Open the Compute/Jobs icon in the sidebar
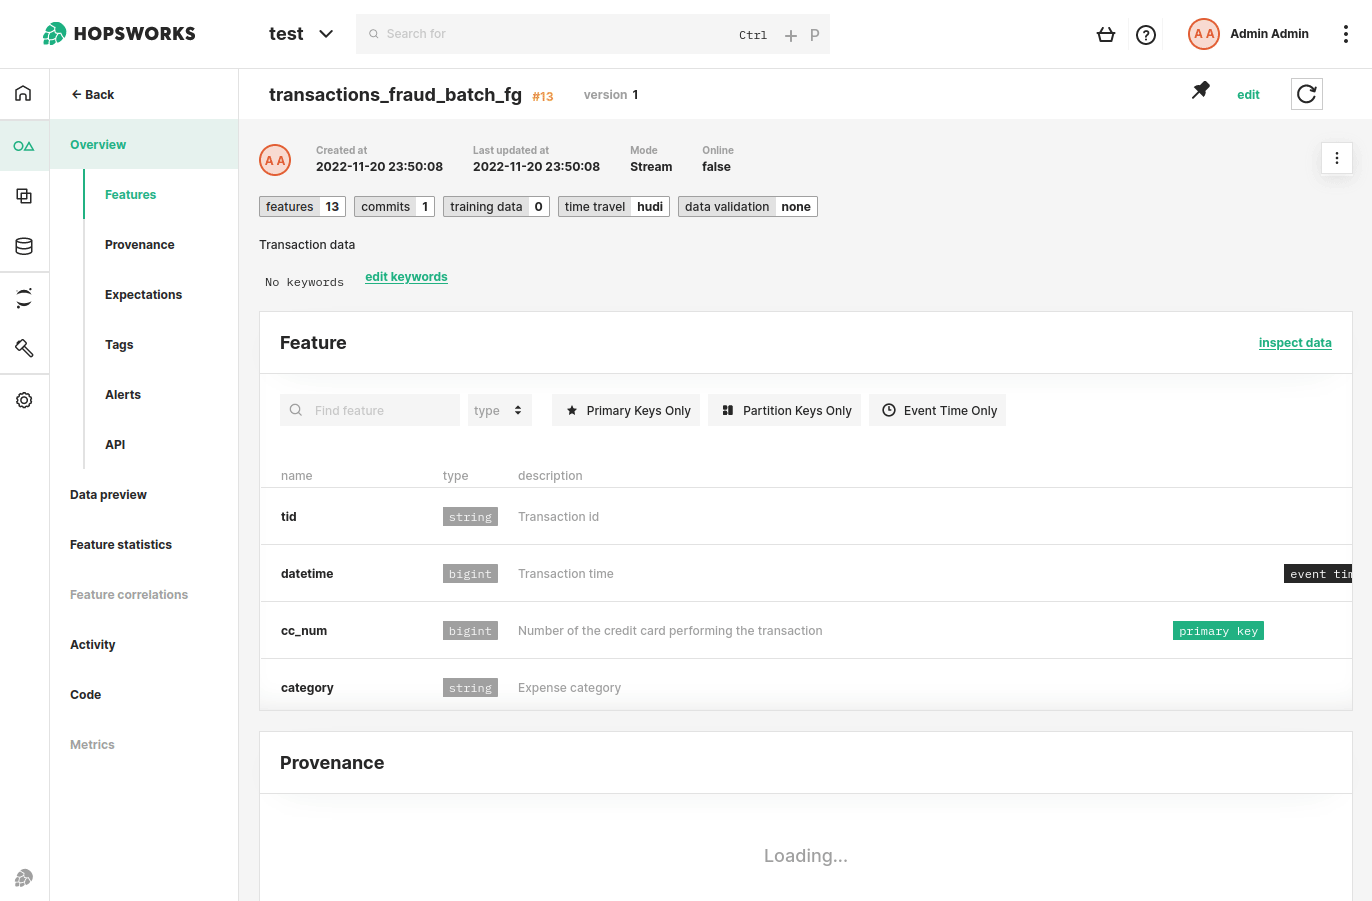The height and width of the screenshot is (901, 1372). [23, 196]
